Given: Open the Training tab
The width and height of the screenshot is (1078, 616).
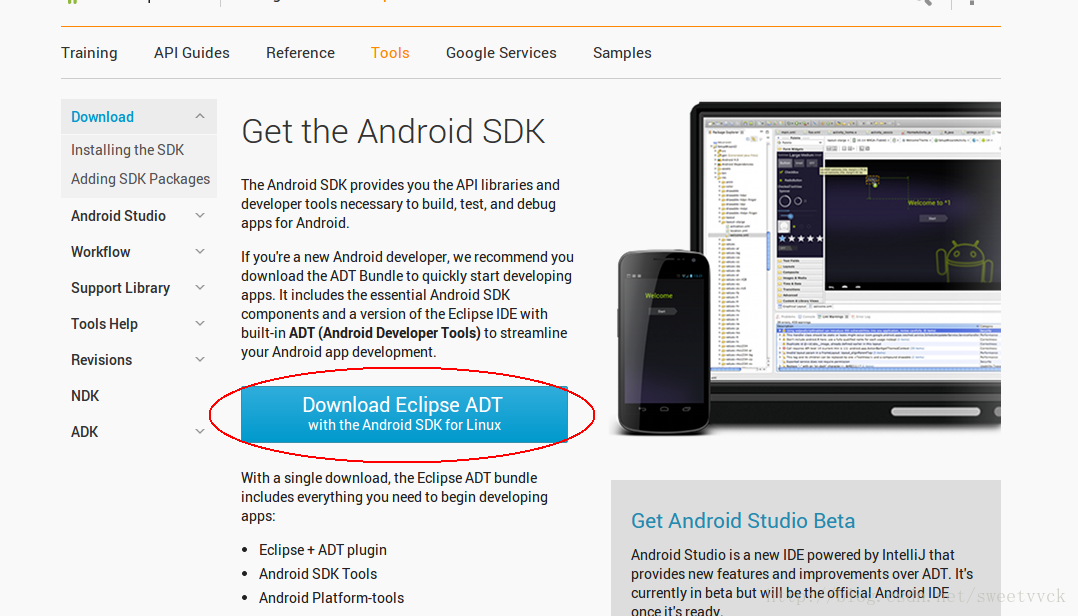Looking at the screenshot, I should coord(89,53).
